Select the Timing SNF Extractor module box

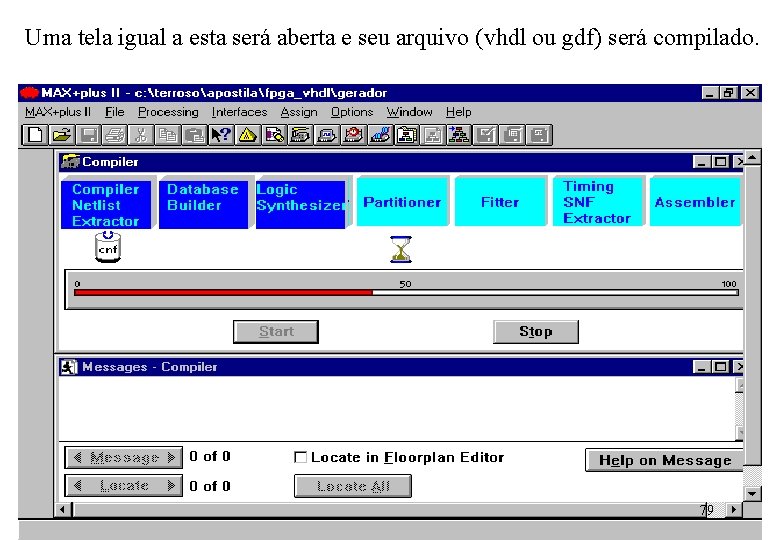597,202
